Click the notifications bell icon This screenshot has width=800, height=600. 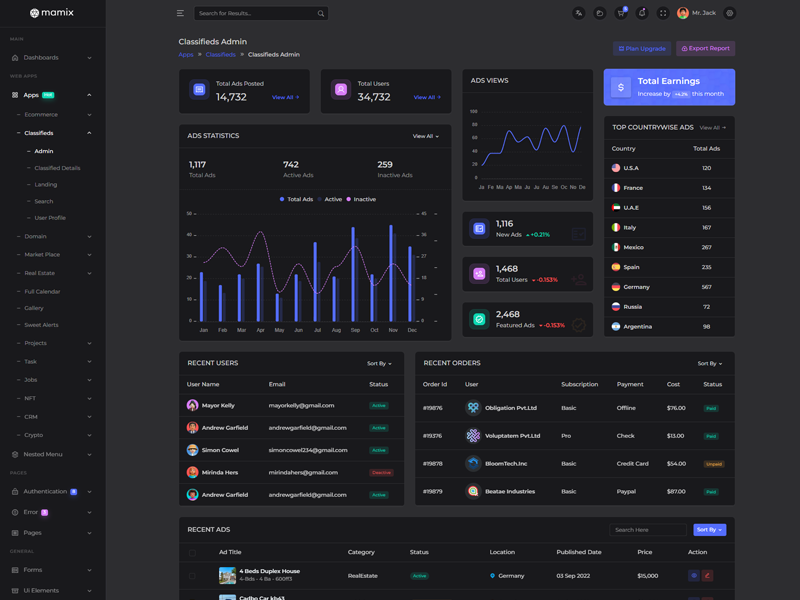coord(642,13)
